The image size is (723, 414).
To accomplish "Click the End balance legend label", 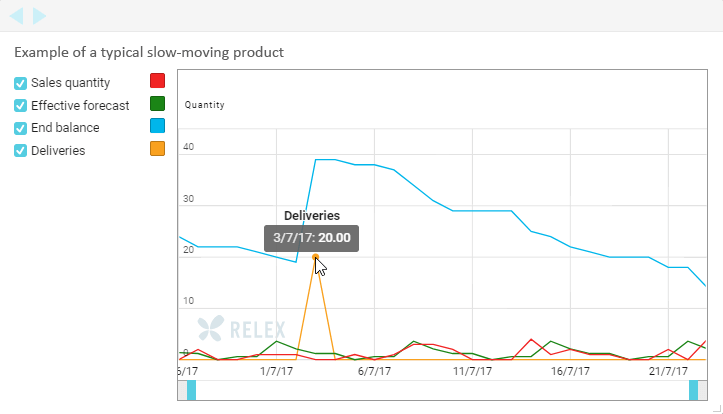I will coord(65,128).
